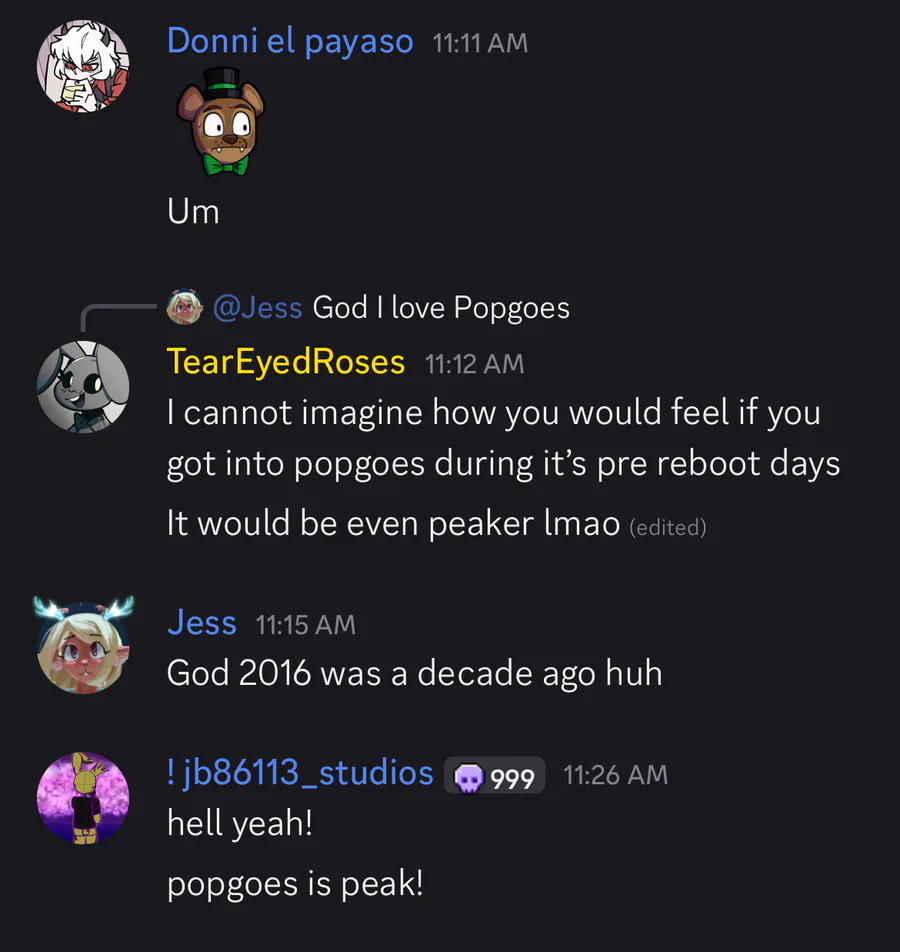The width and height of the screenshot is (900, 952).
Task: Click Jess's avatar with antler decoration
Action: 83,647
